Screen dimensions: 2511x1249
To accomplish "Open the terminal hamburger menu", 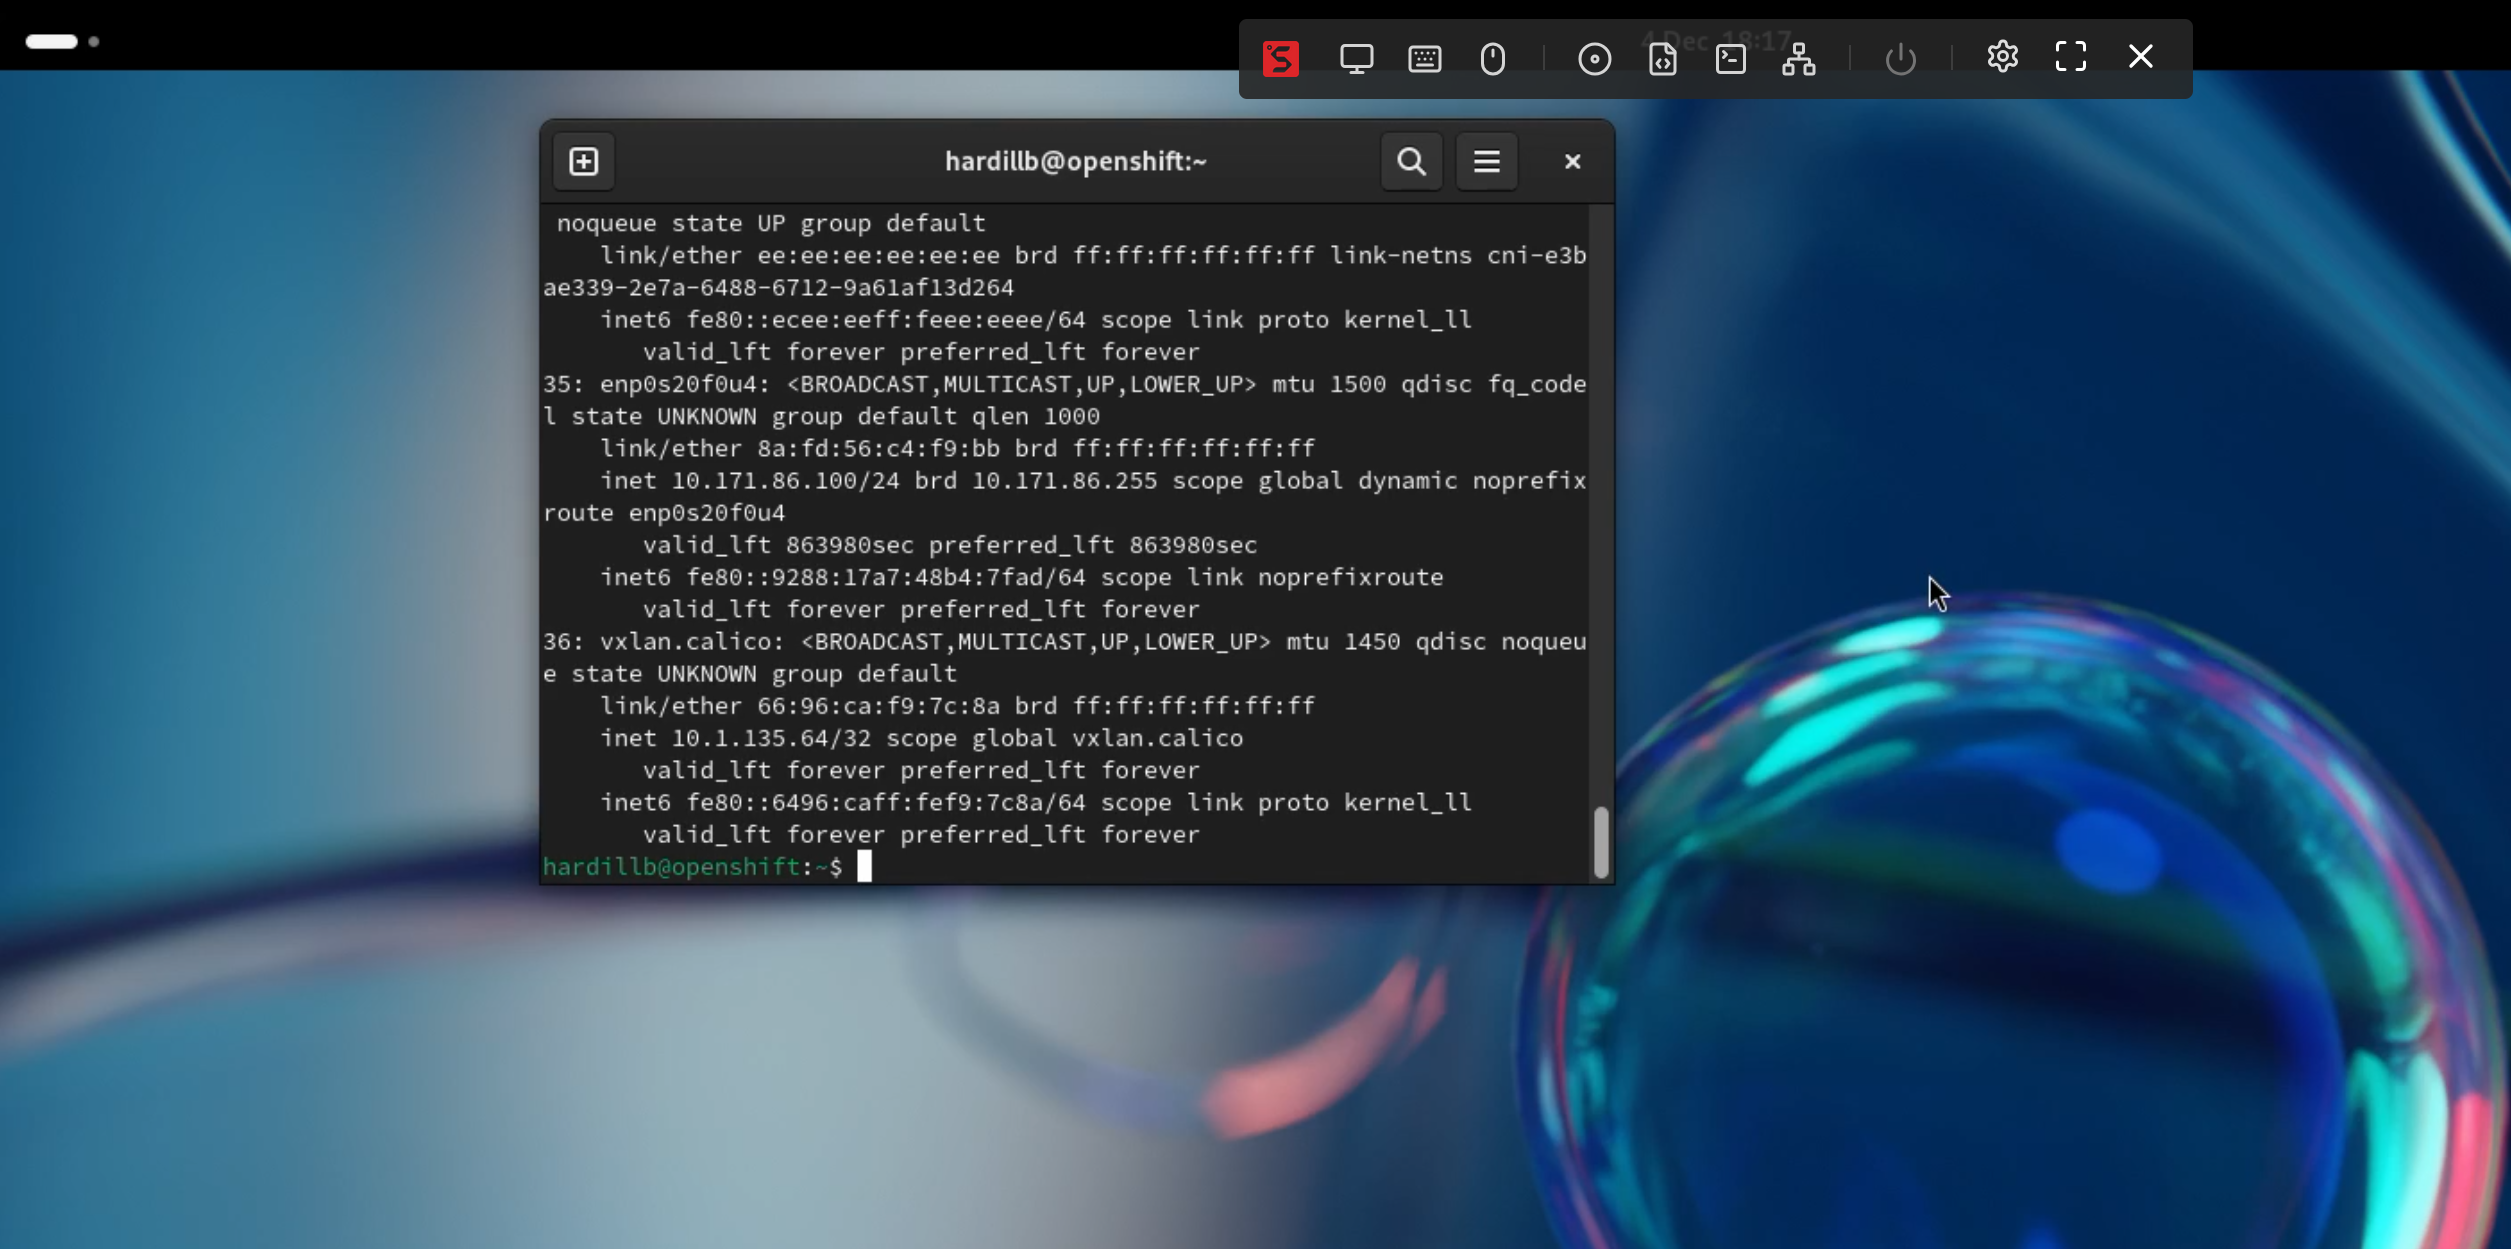I will coord(1486,161).
